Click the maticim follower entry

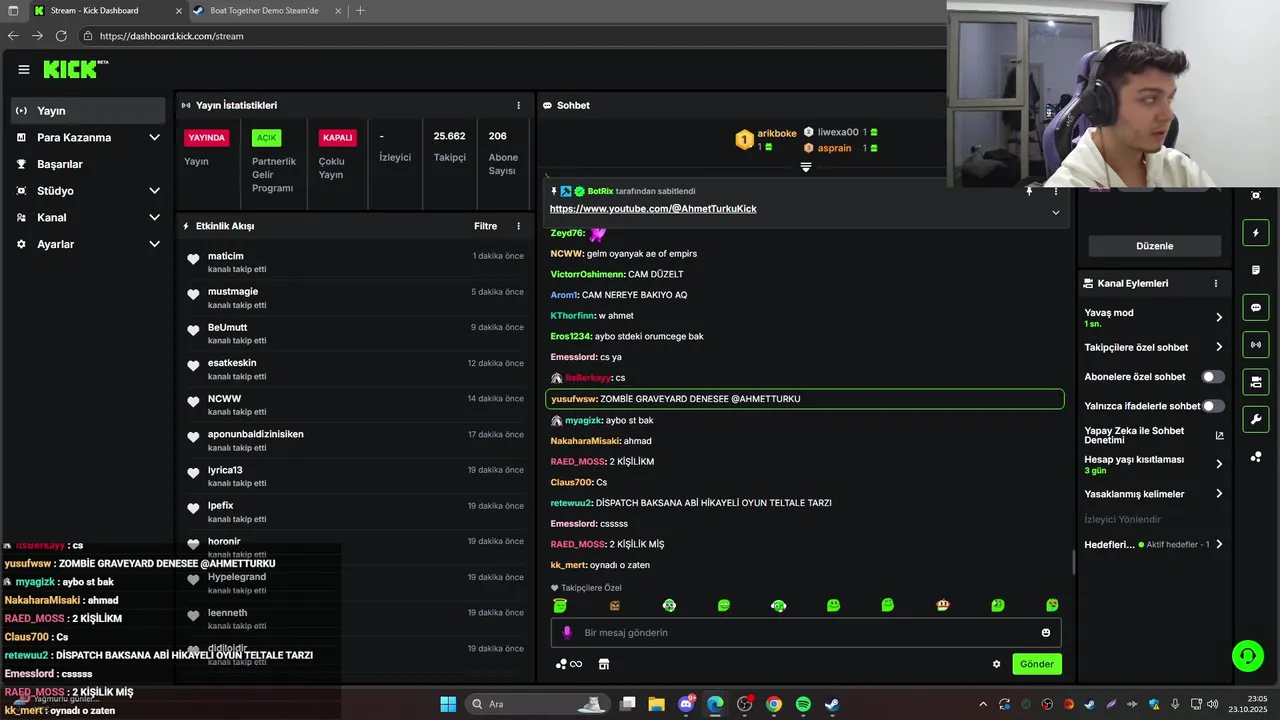355,262
